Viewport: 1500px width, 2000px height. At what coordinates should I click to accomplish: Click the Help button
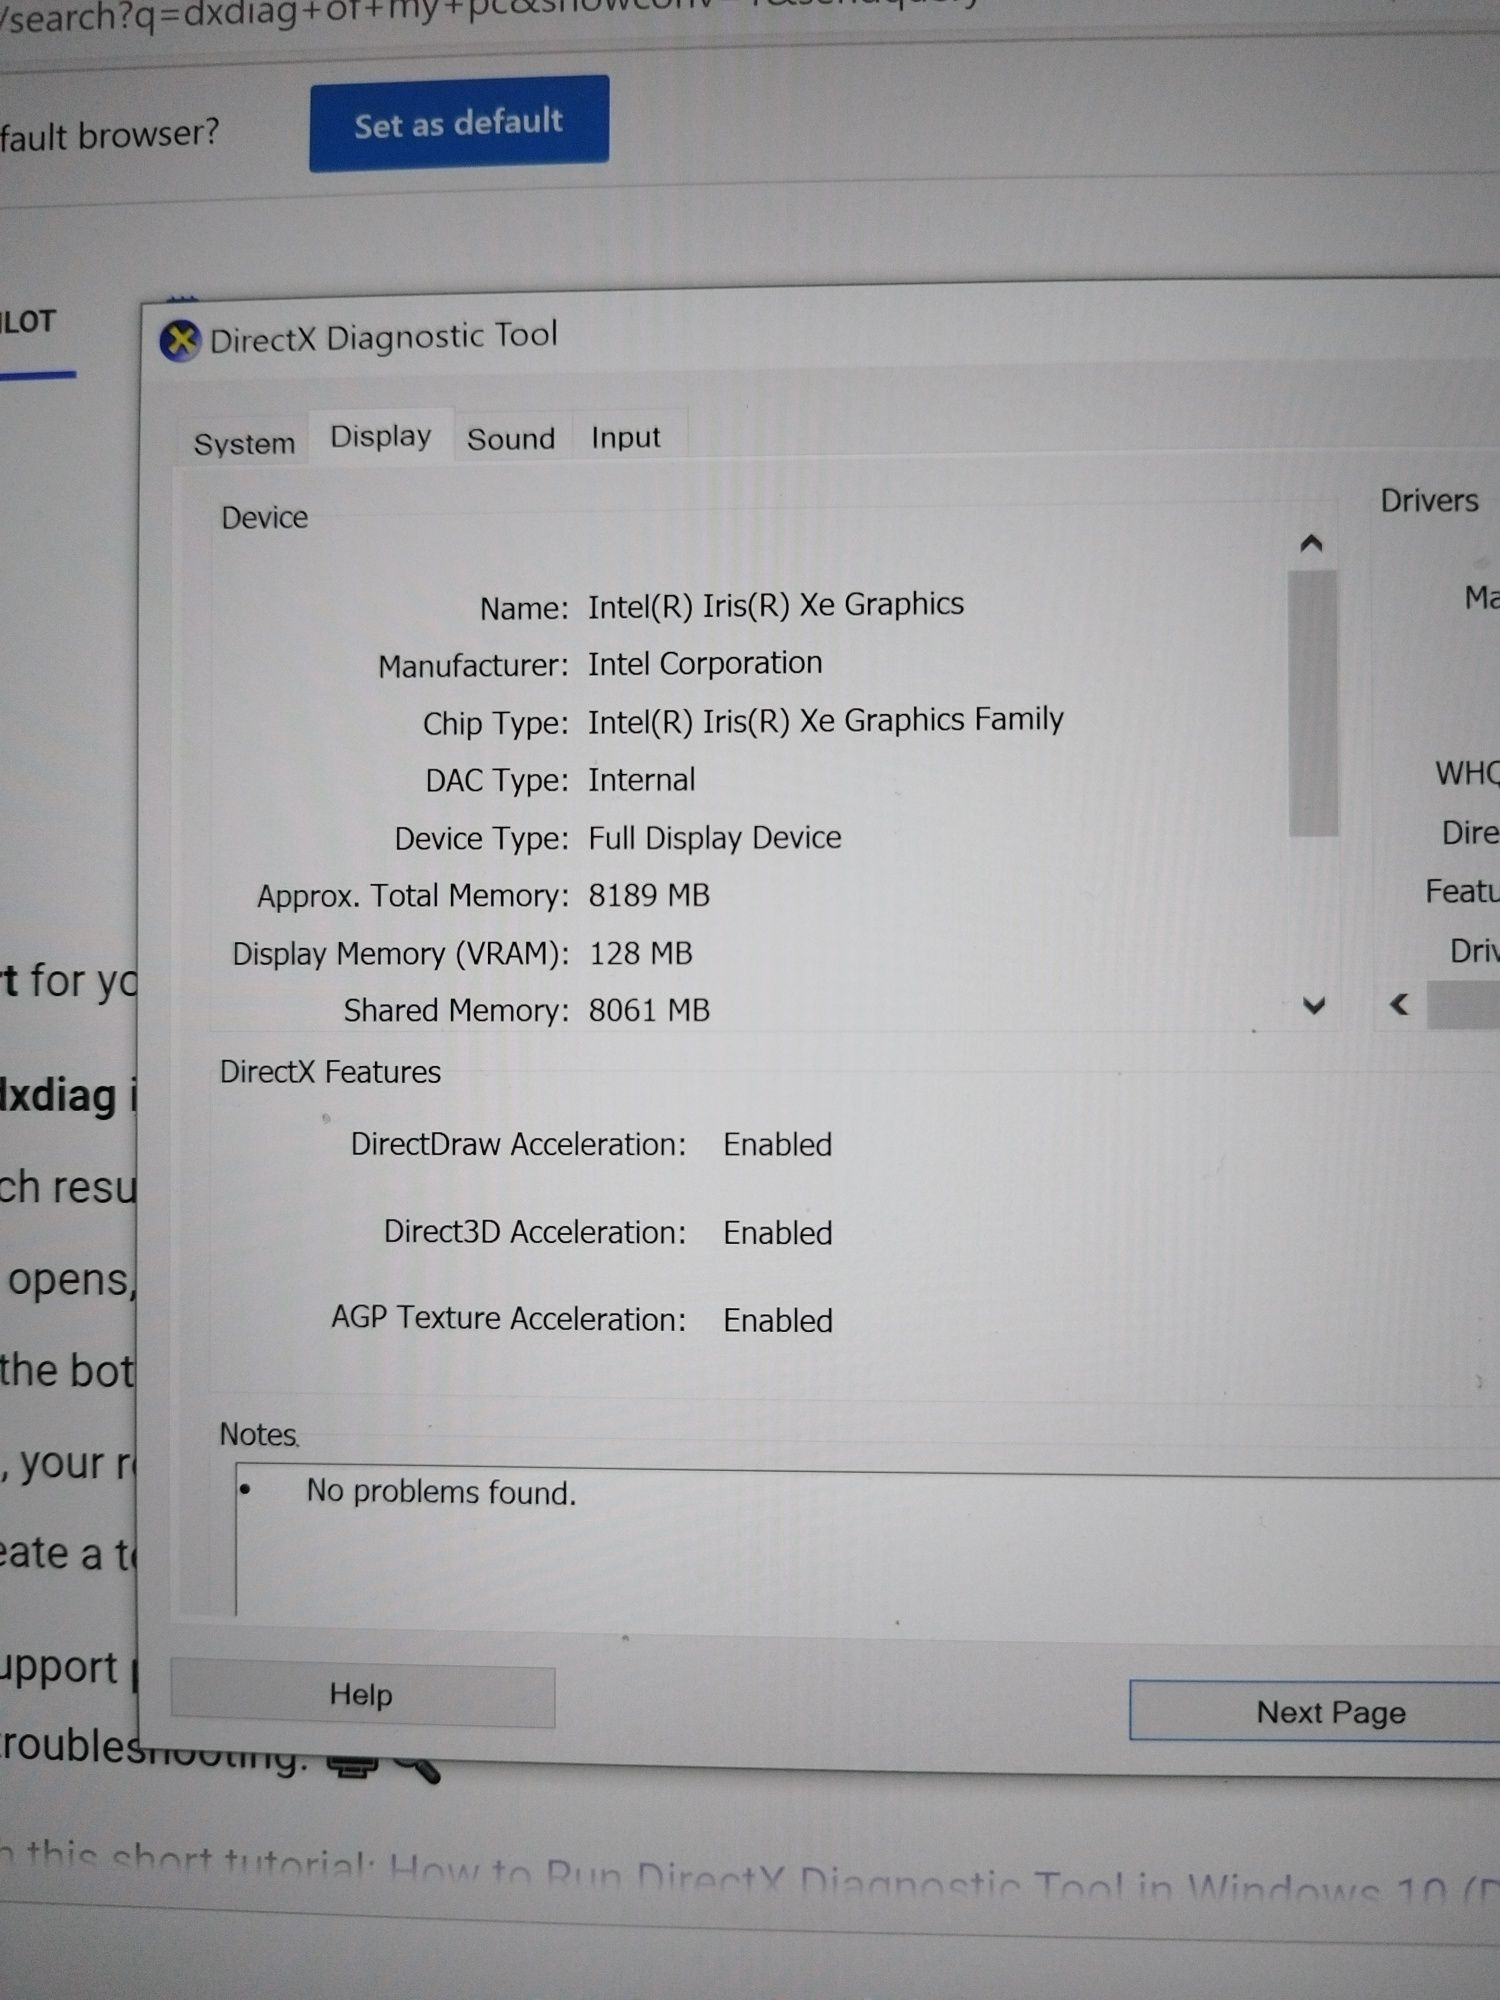pos(362,1694)
